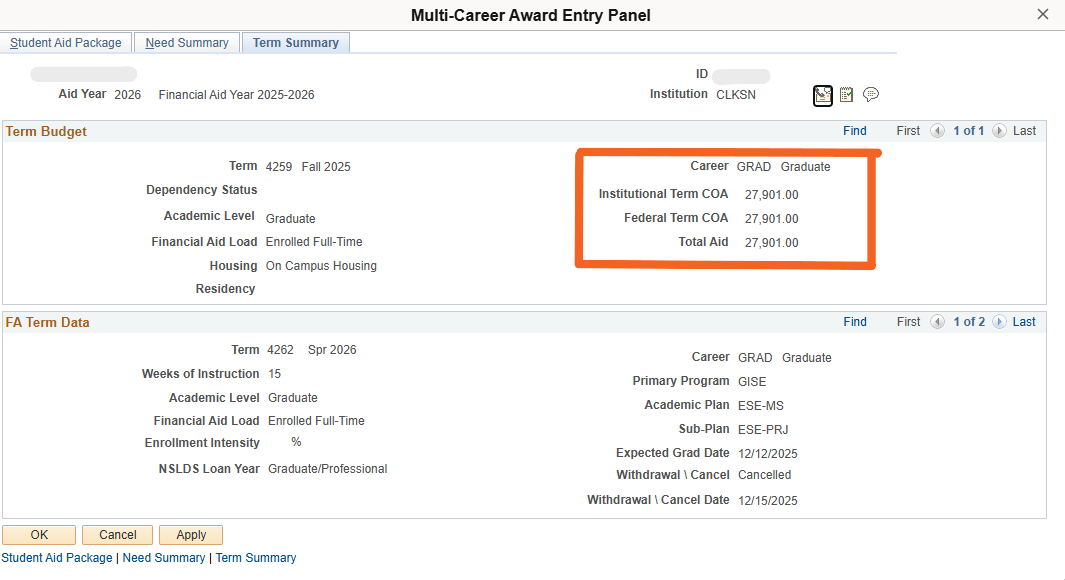Screen dimensions: 1065x580
Task: Open Student Aid Package footer link
Action: (x=57, y=558)
